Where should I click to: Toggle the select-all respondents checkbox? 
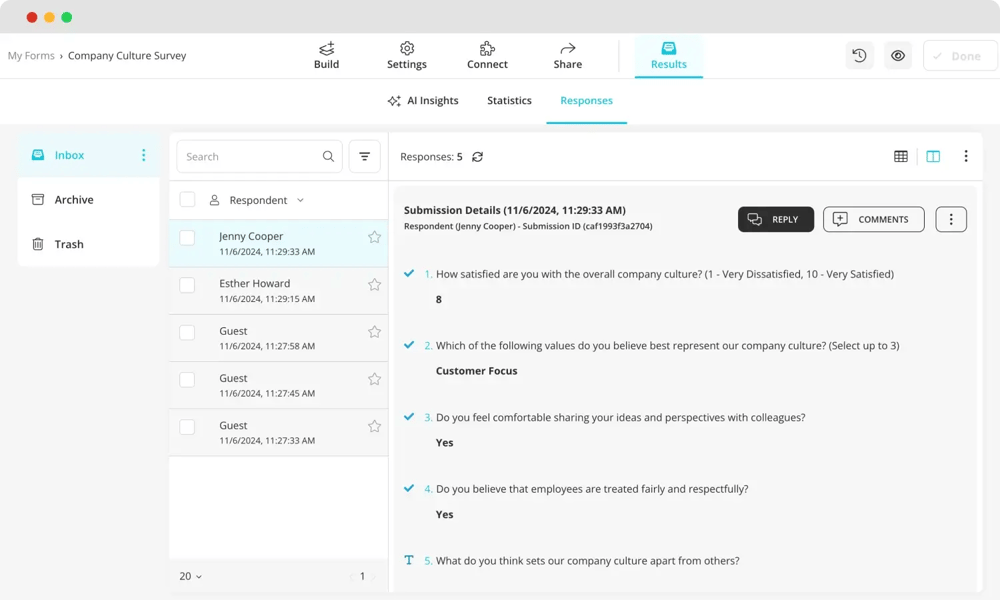tap(187, 200)
